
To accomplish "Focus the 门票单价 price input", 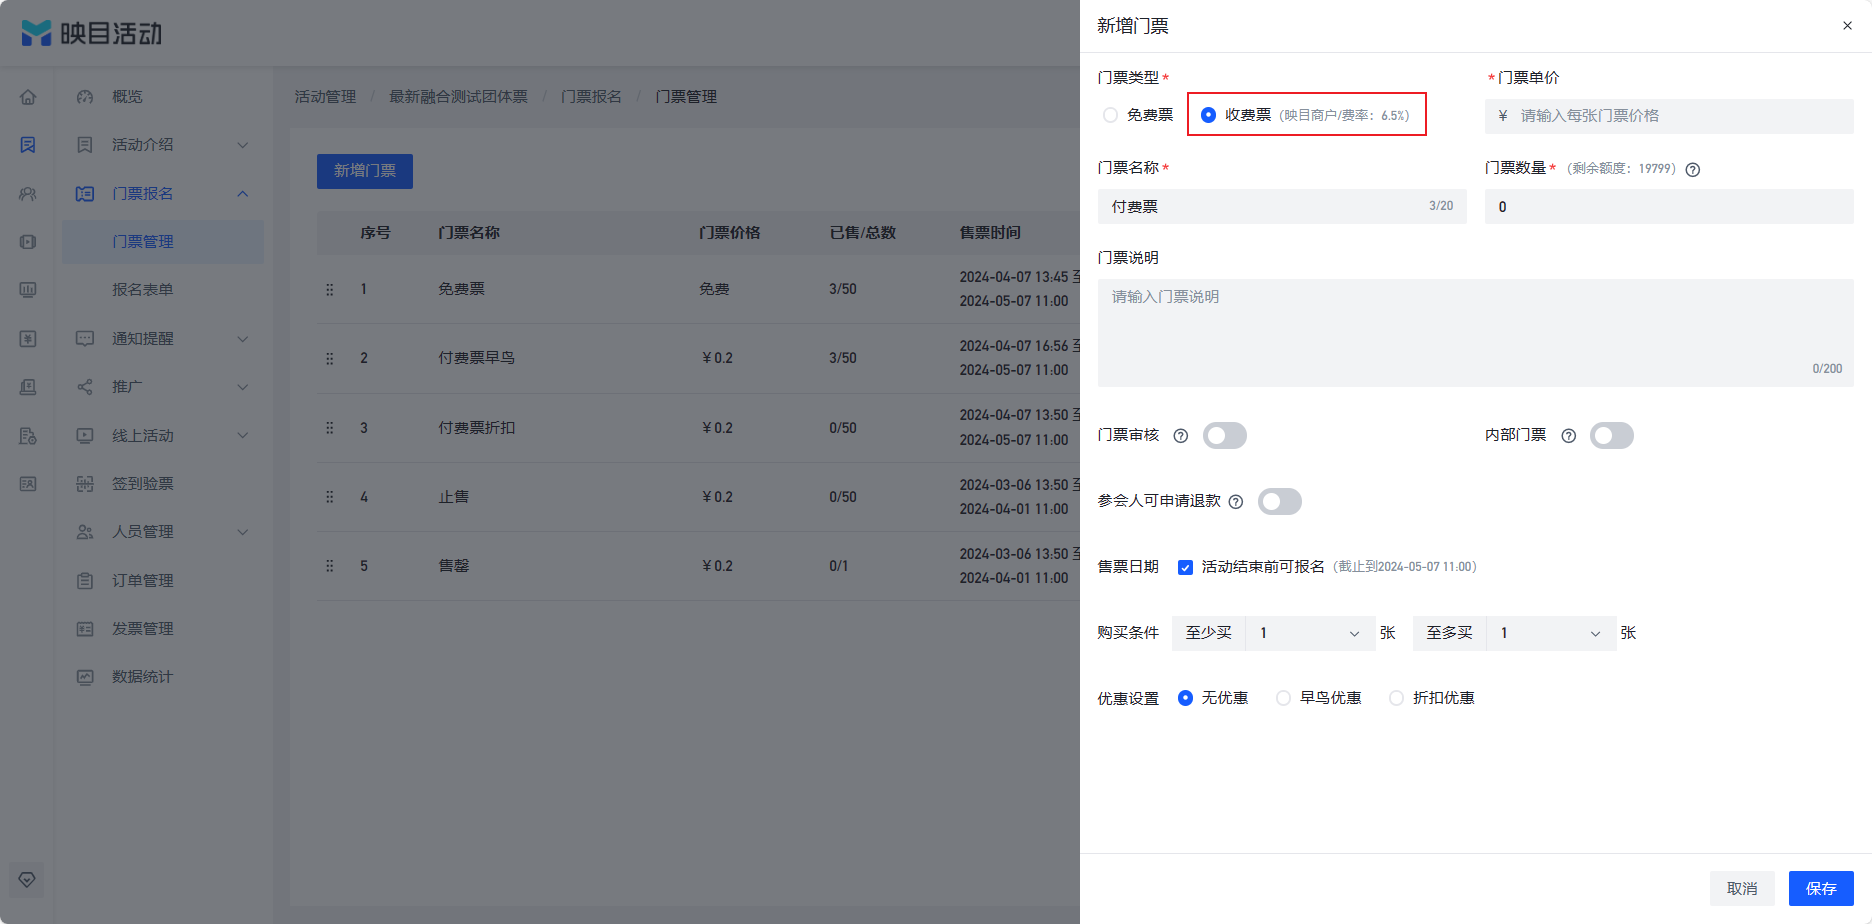I will coord(1669,116).
